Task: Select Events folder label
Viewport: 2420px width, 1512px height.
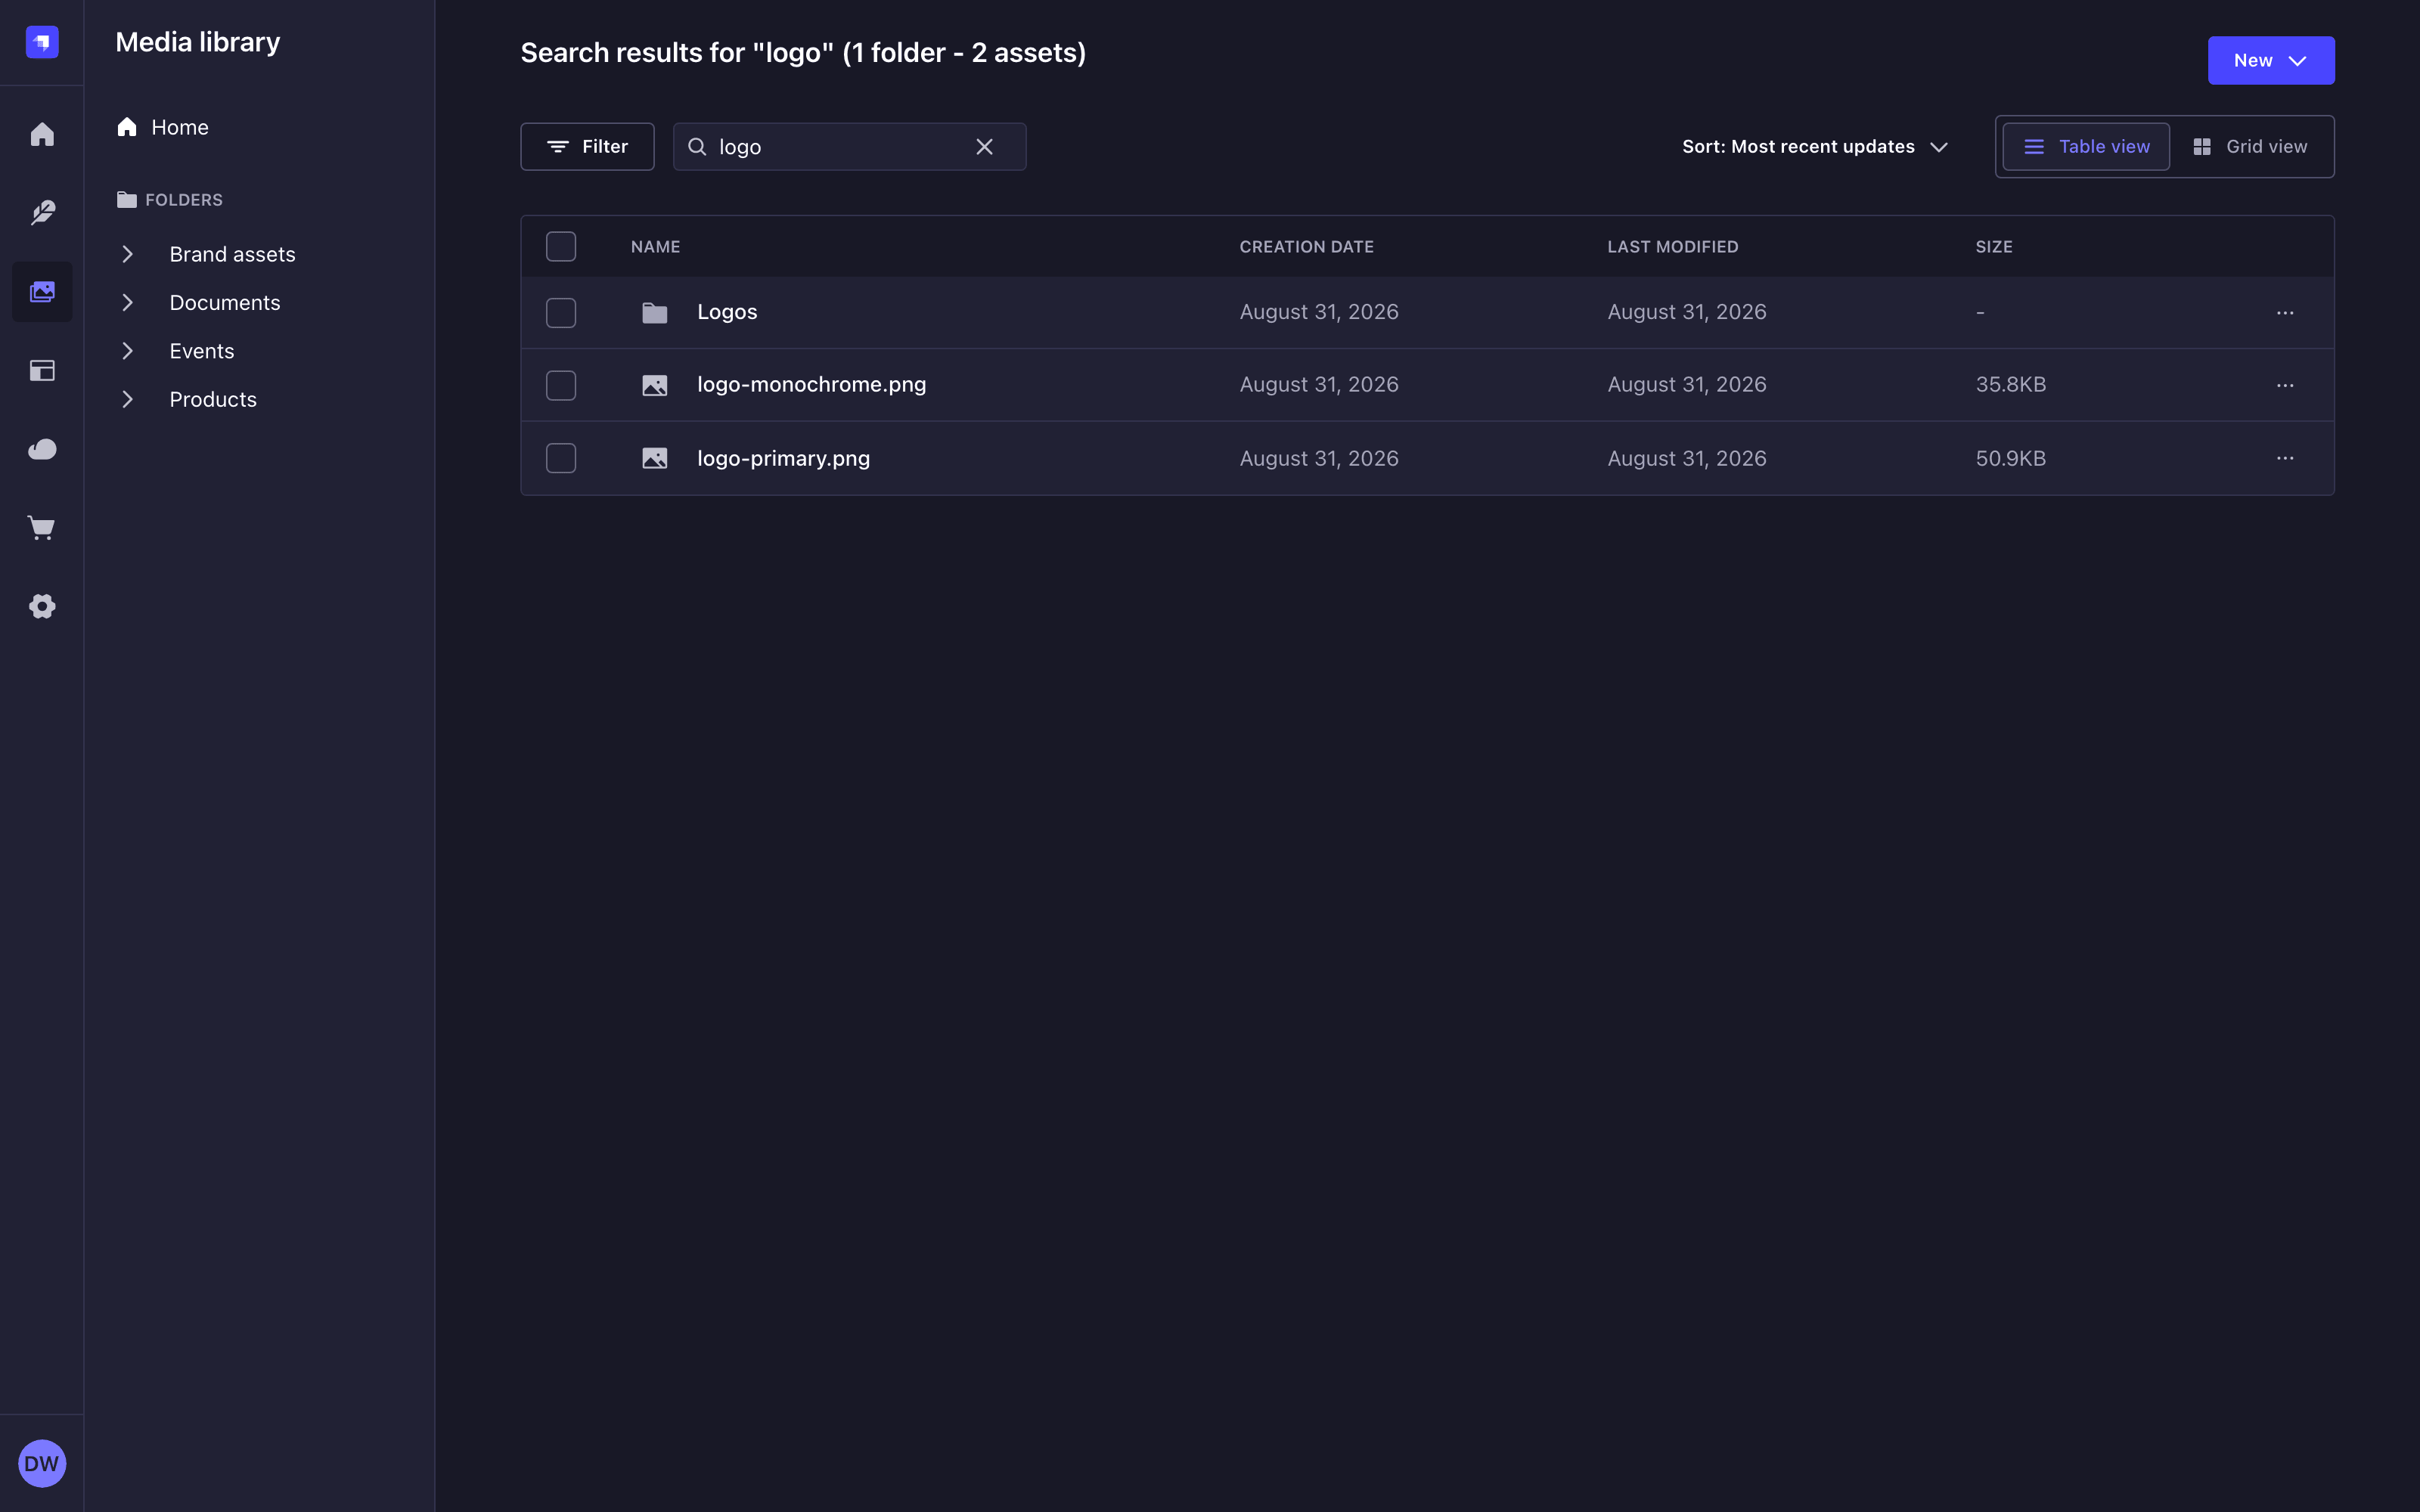Action: point(202,351)
